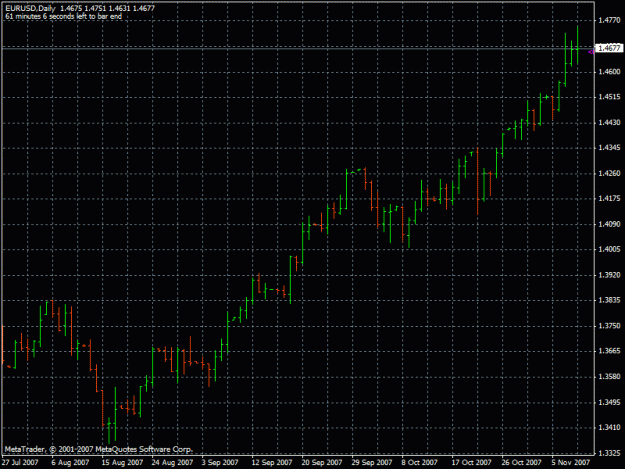Click the 29 Sep 2007 date label
The image size is (625, 469).
pyautogui.click(x=371, y=462)
